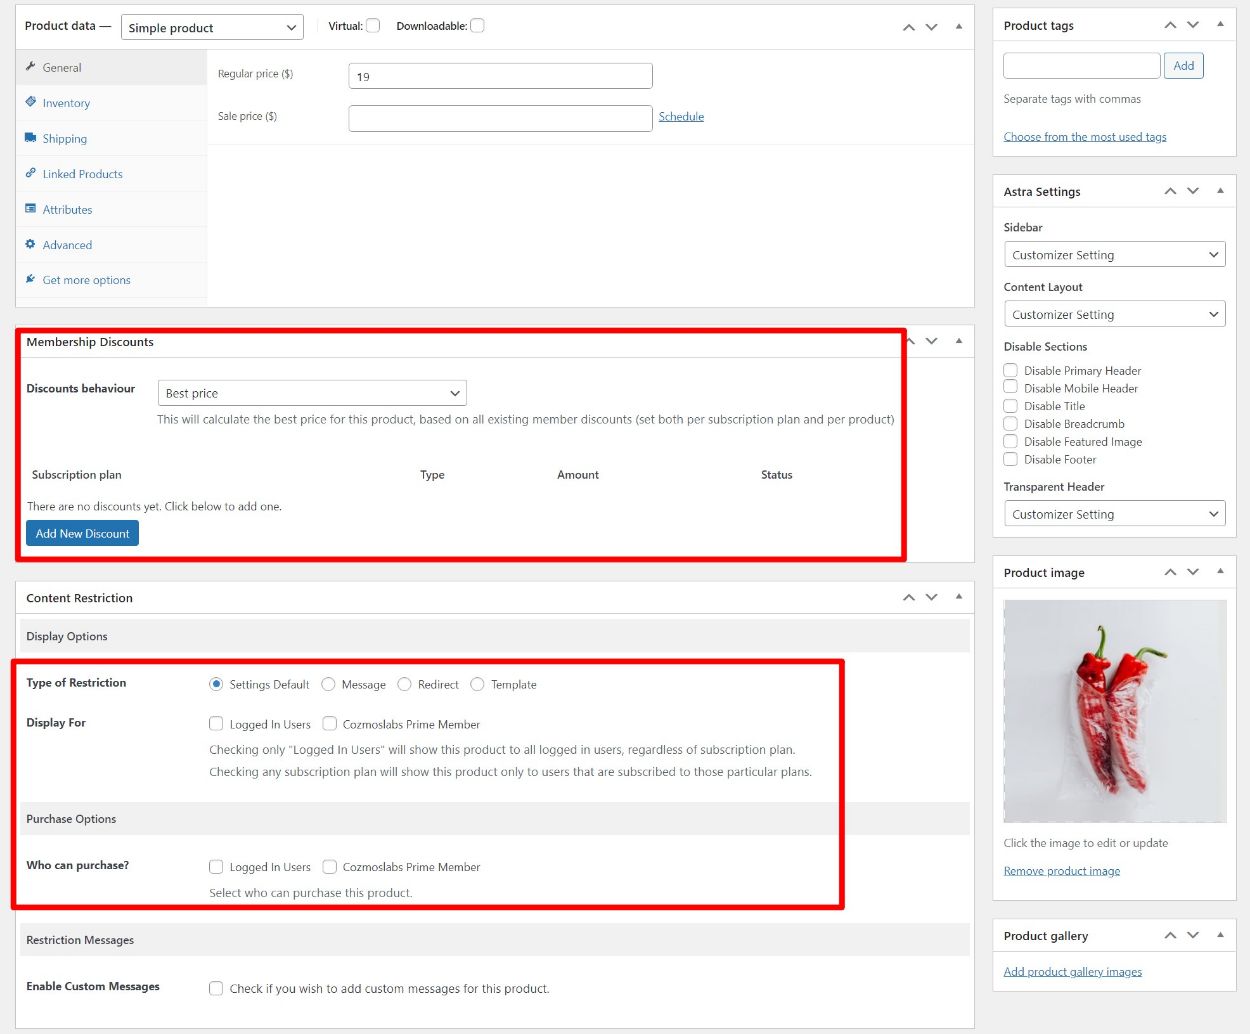Open the Sidebar Customizer Setting dropdown
Viewport: 1250px width, 1034px height.
[1114, 254]
